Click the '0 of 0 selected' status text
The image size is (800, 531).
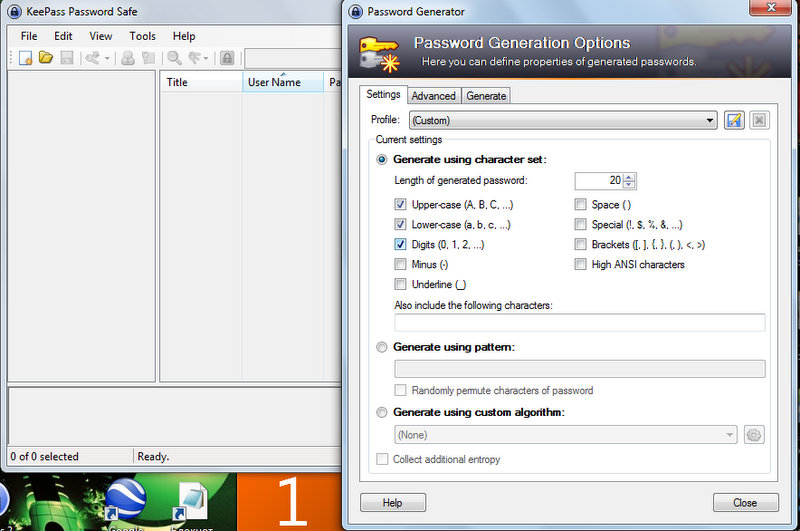(44, 457)
